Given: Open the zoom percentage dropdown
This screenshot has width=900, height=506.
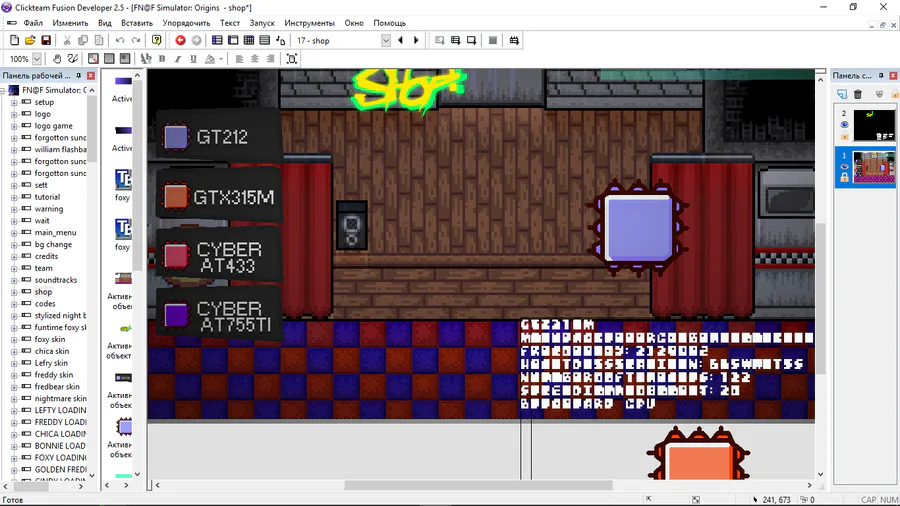Looking at the screenshot, I should pos(37,59).
